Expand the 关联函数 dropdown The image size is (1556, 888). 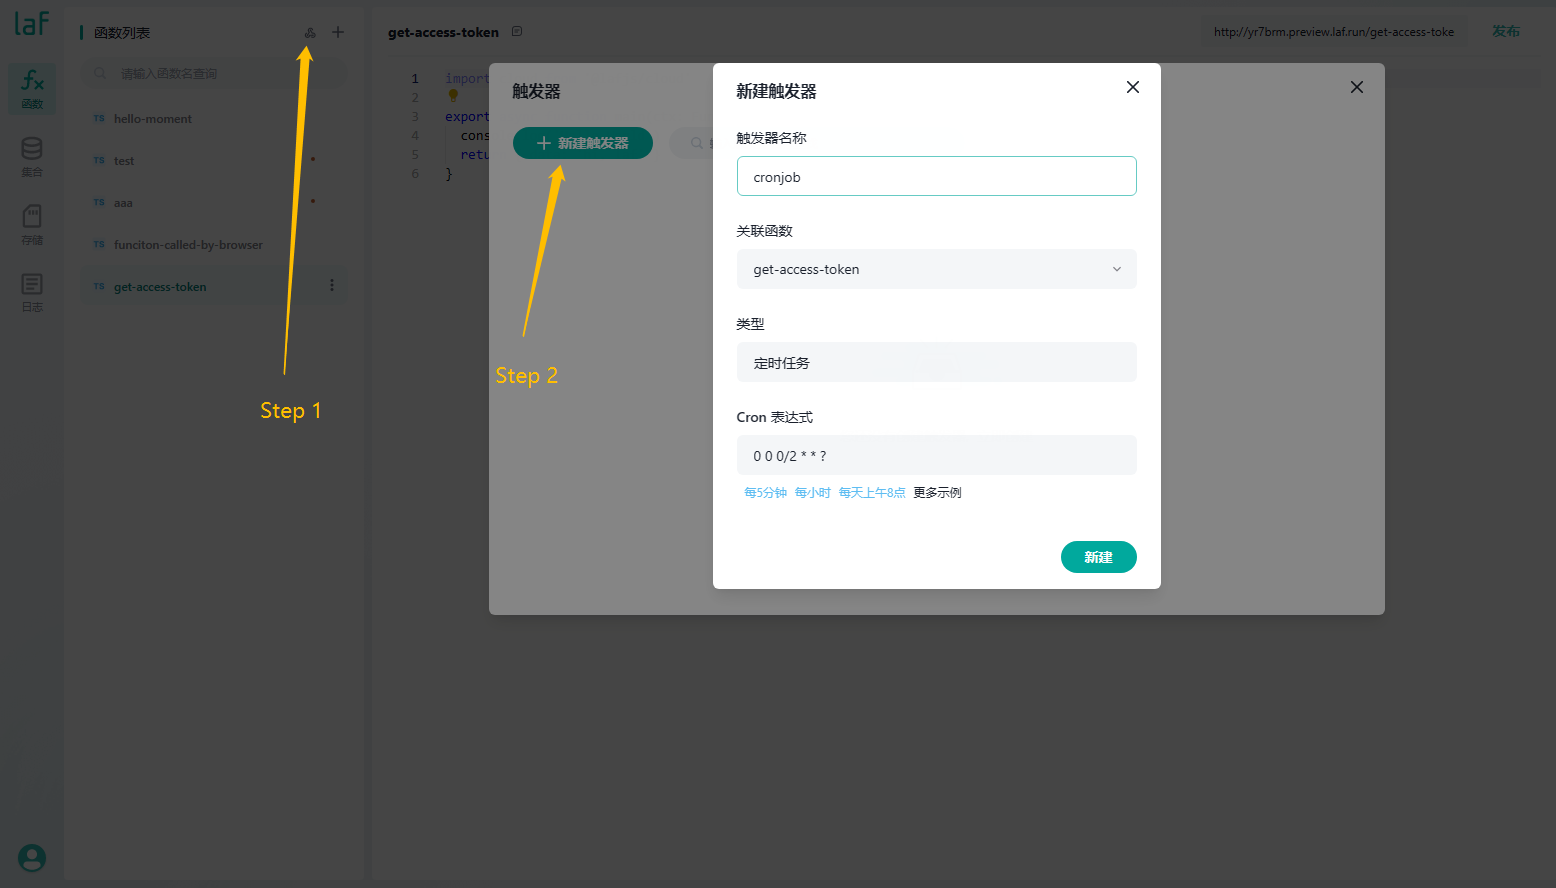tap(936, 269)
